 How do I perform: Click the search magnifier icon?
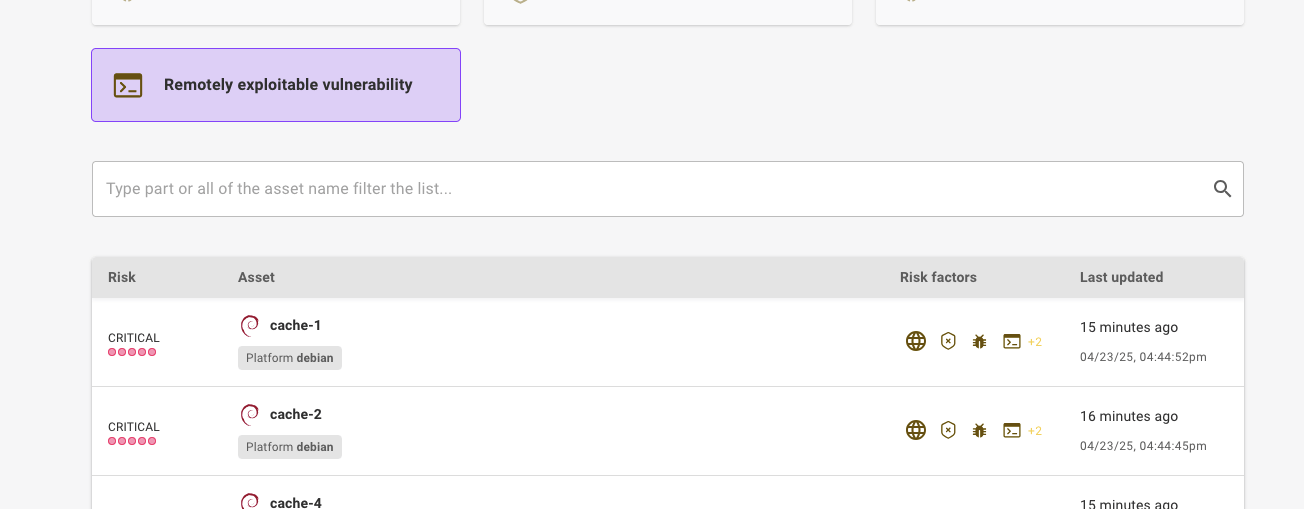pyautogui.click(x=1222, y=188)
